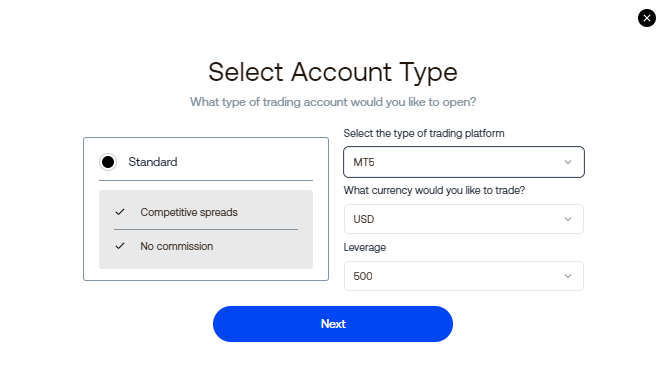This screenshot has width=665, height=389.
Task: Open the currency dropdown showing USD
Action: point(464,219)
